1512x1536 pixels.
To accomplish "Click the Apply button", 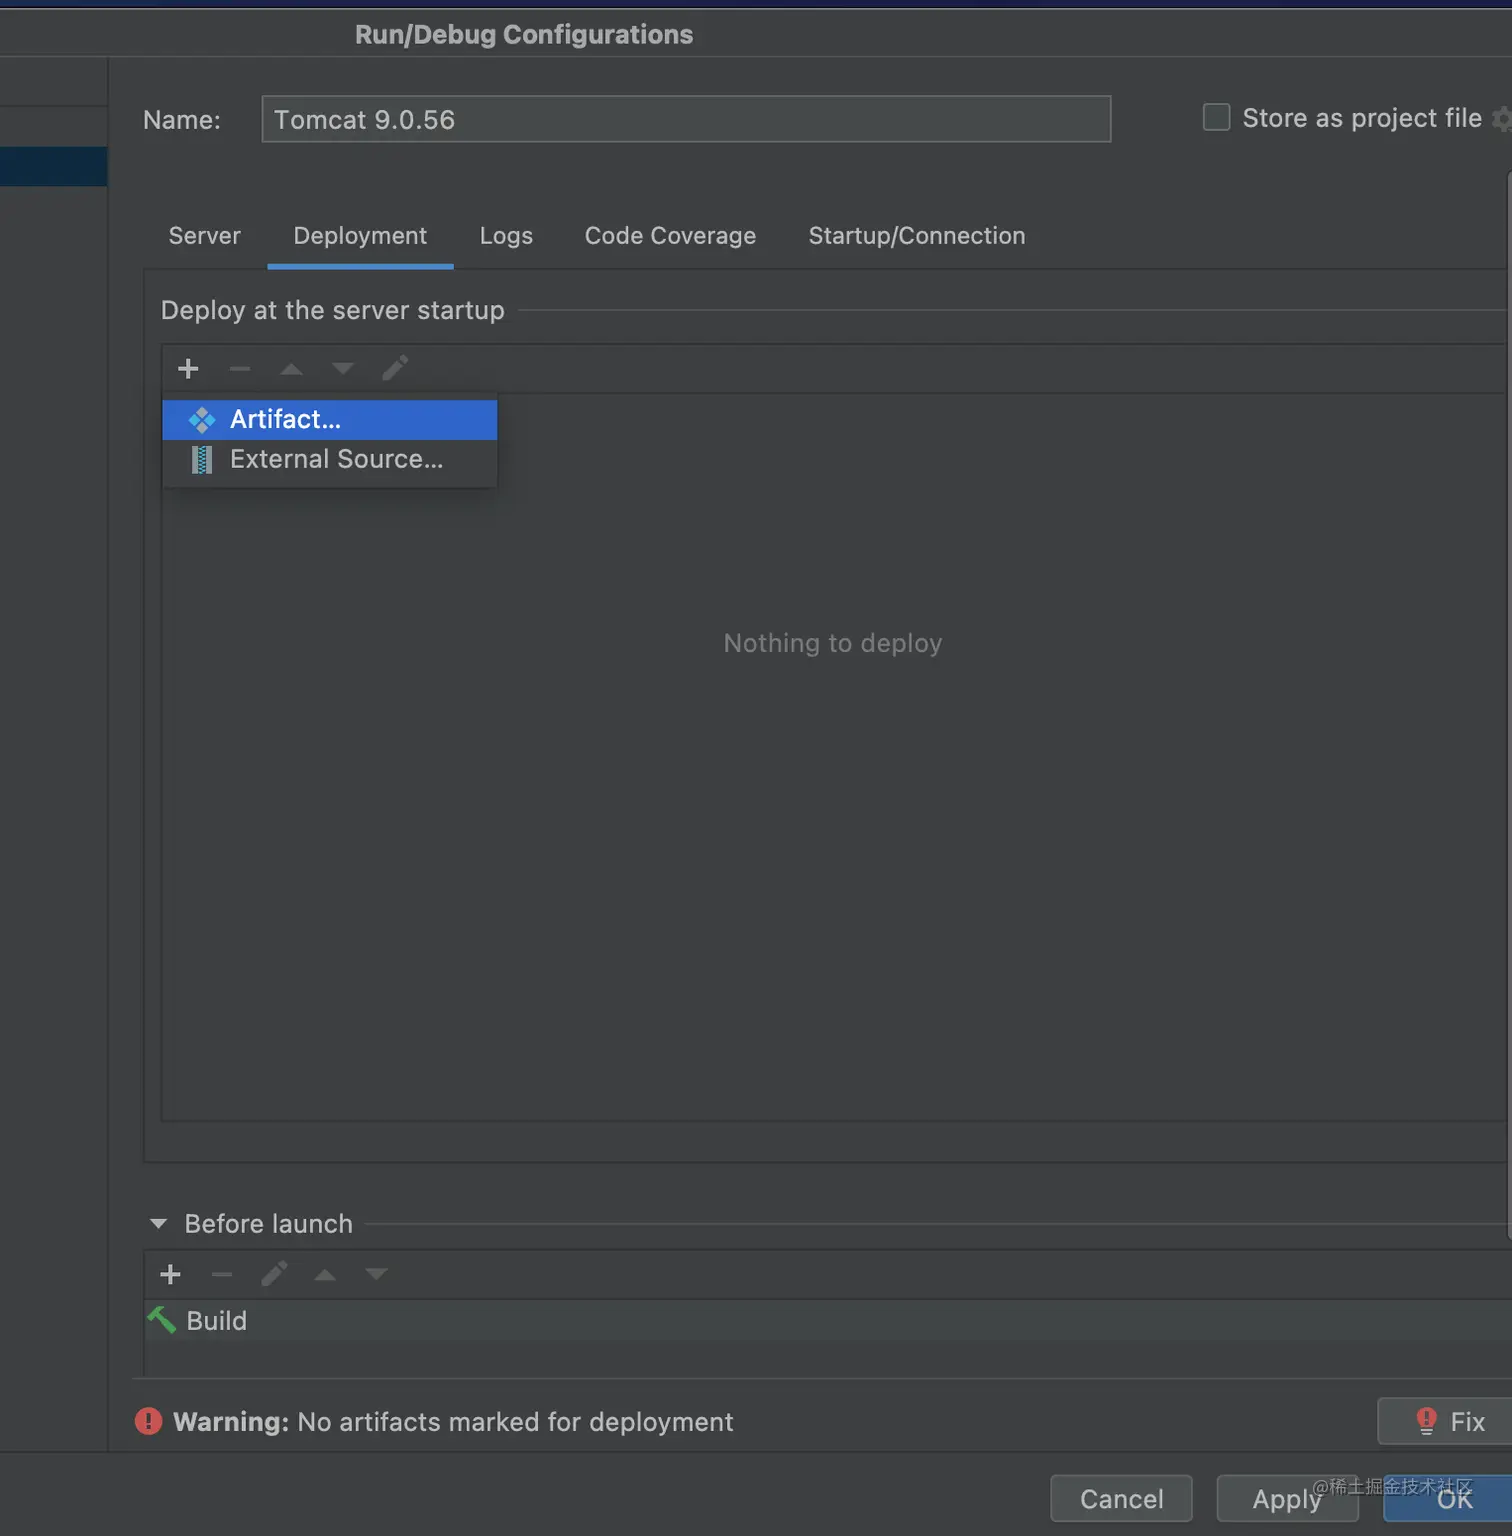I will 1287,1499.
